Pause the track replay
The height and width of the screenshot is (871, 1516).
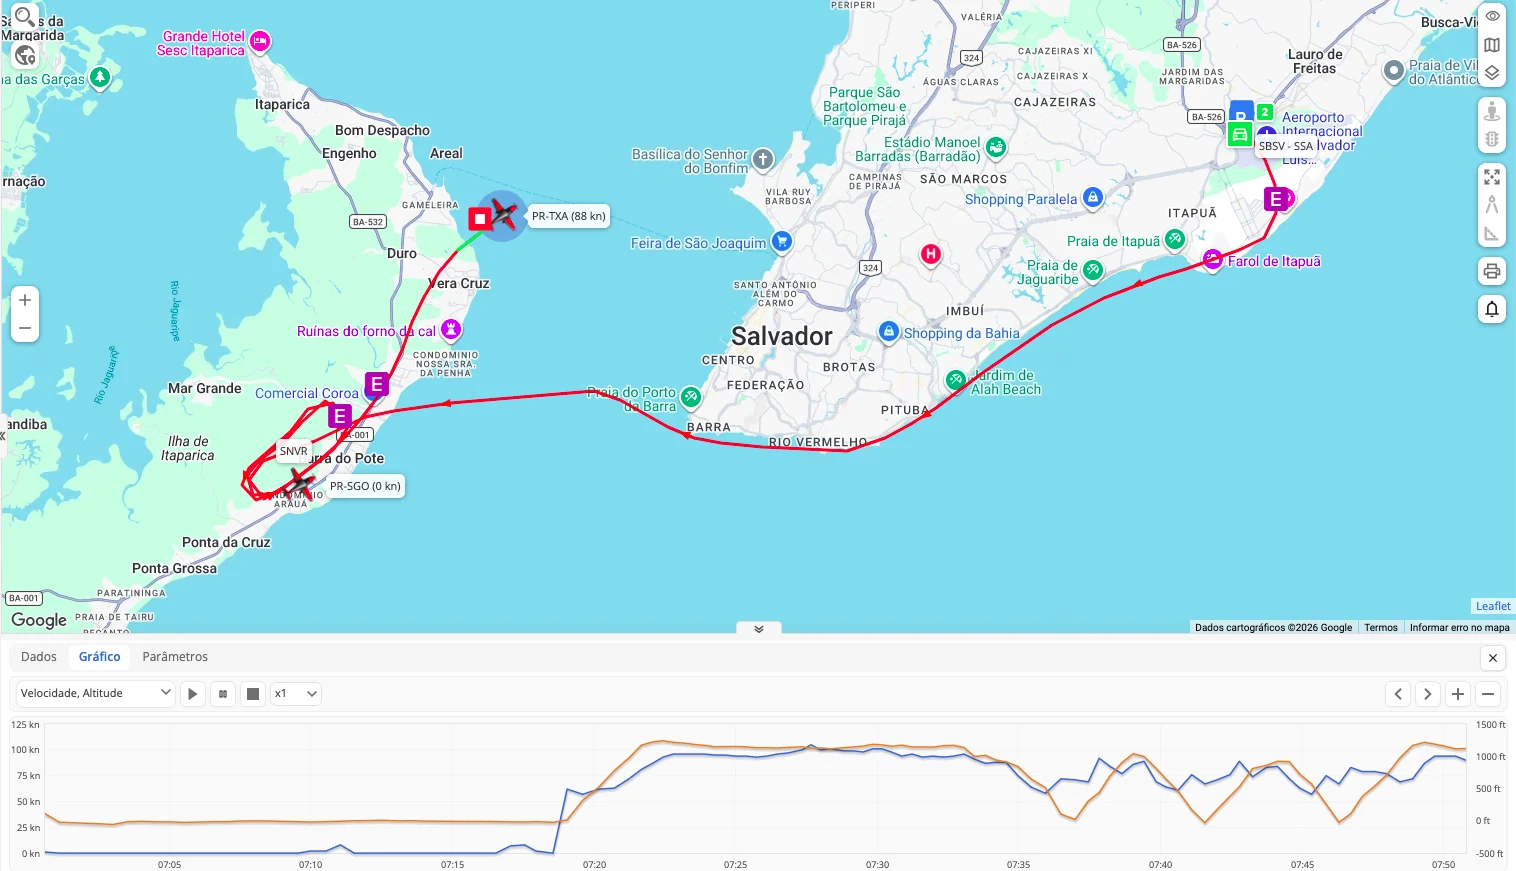pyautogui.click(x=223, y=694)
